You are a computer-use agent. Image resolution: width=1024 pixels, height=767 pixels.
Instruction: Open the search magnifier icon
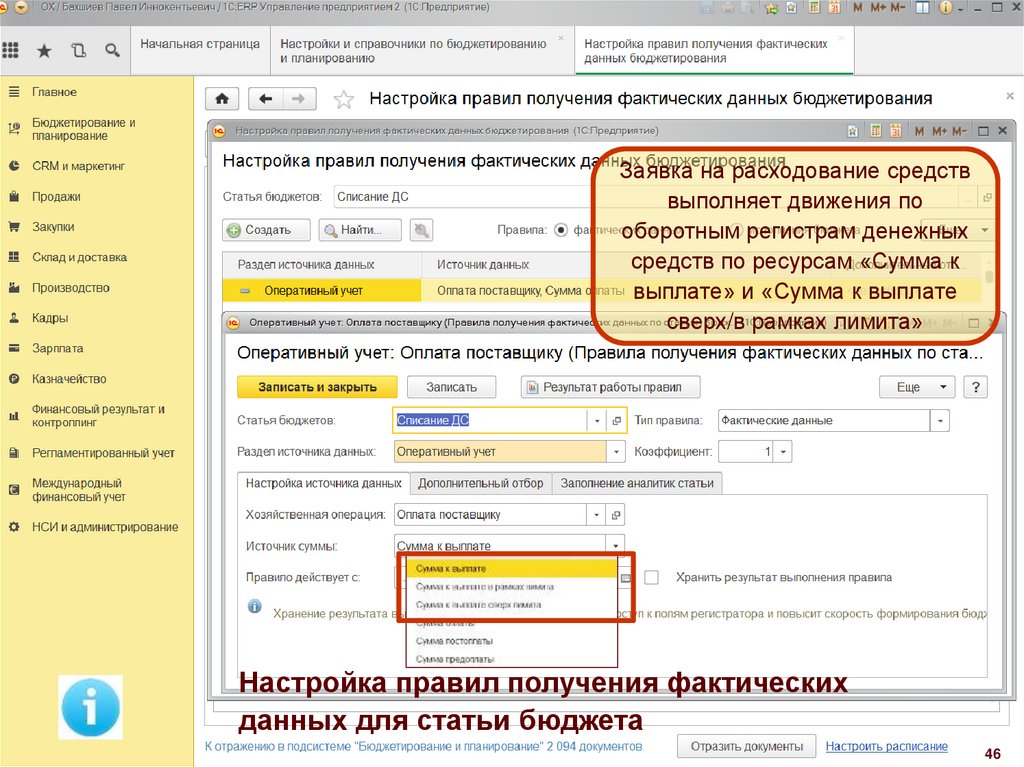[112, 50]
